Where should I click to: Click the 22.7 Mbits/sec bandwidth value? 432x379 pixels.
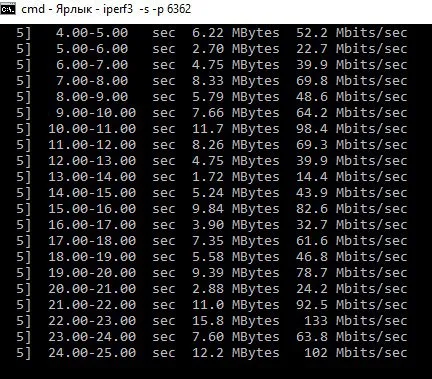coord(351,49)
